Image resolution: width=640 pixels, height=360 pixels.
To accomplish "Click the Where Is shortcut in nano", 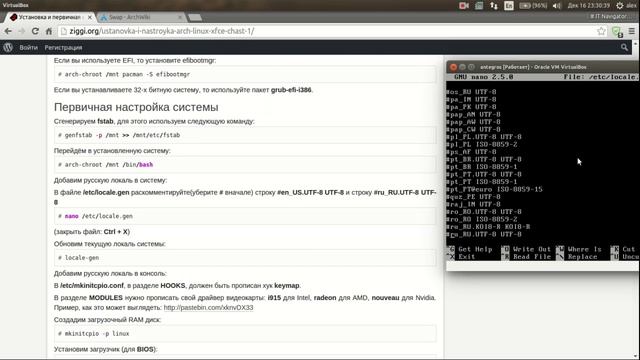I will [x=579, y=249].
